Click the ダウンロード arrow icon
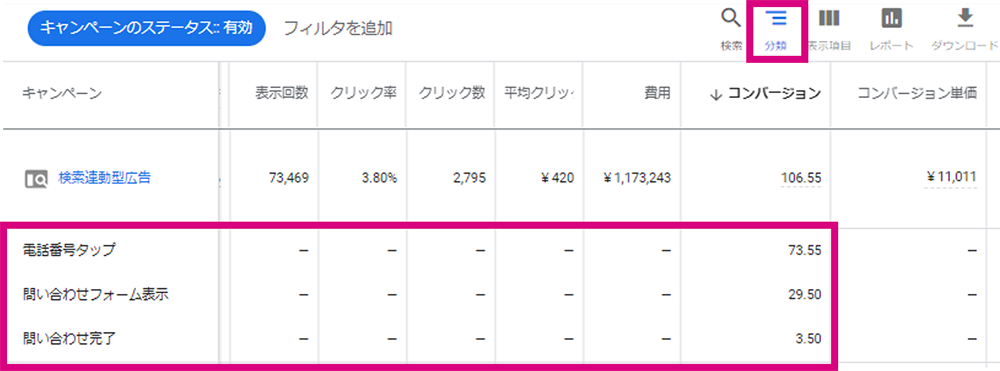This screenshot has height=371, width=1000. click(x=964, y=18)
